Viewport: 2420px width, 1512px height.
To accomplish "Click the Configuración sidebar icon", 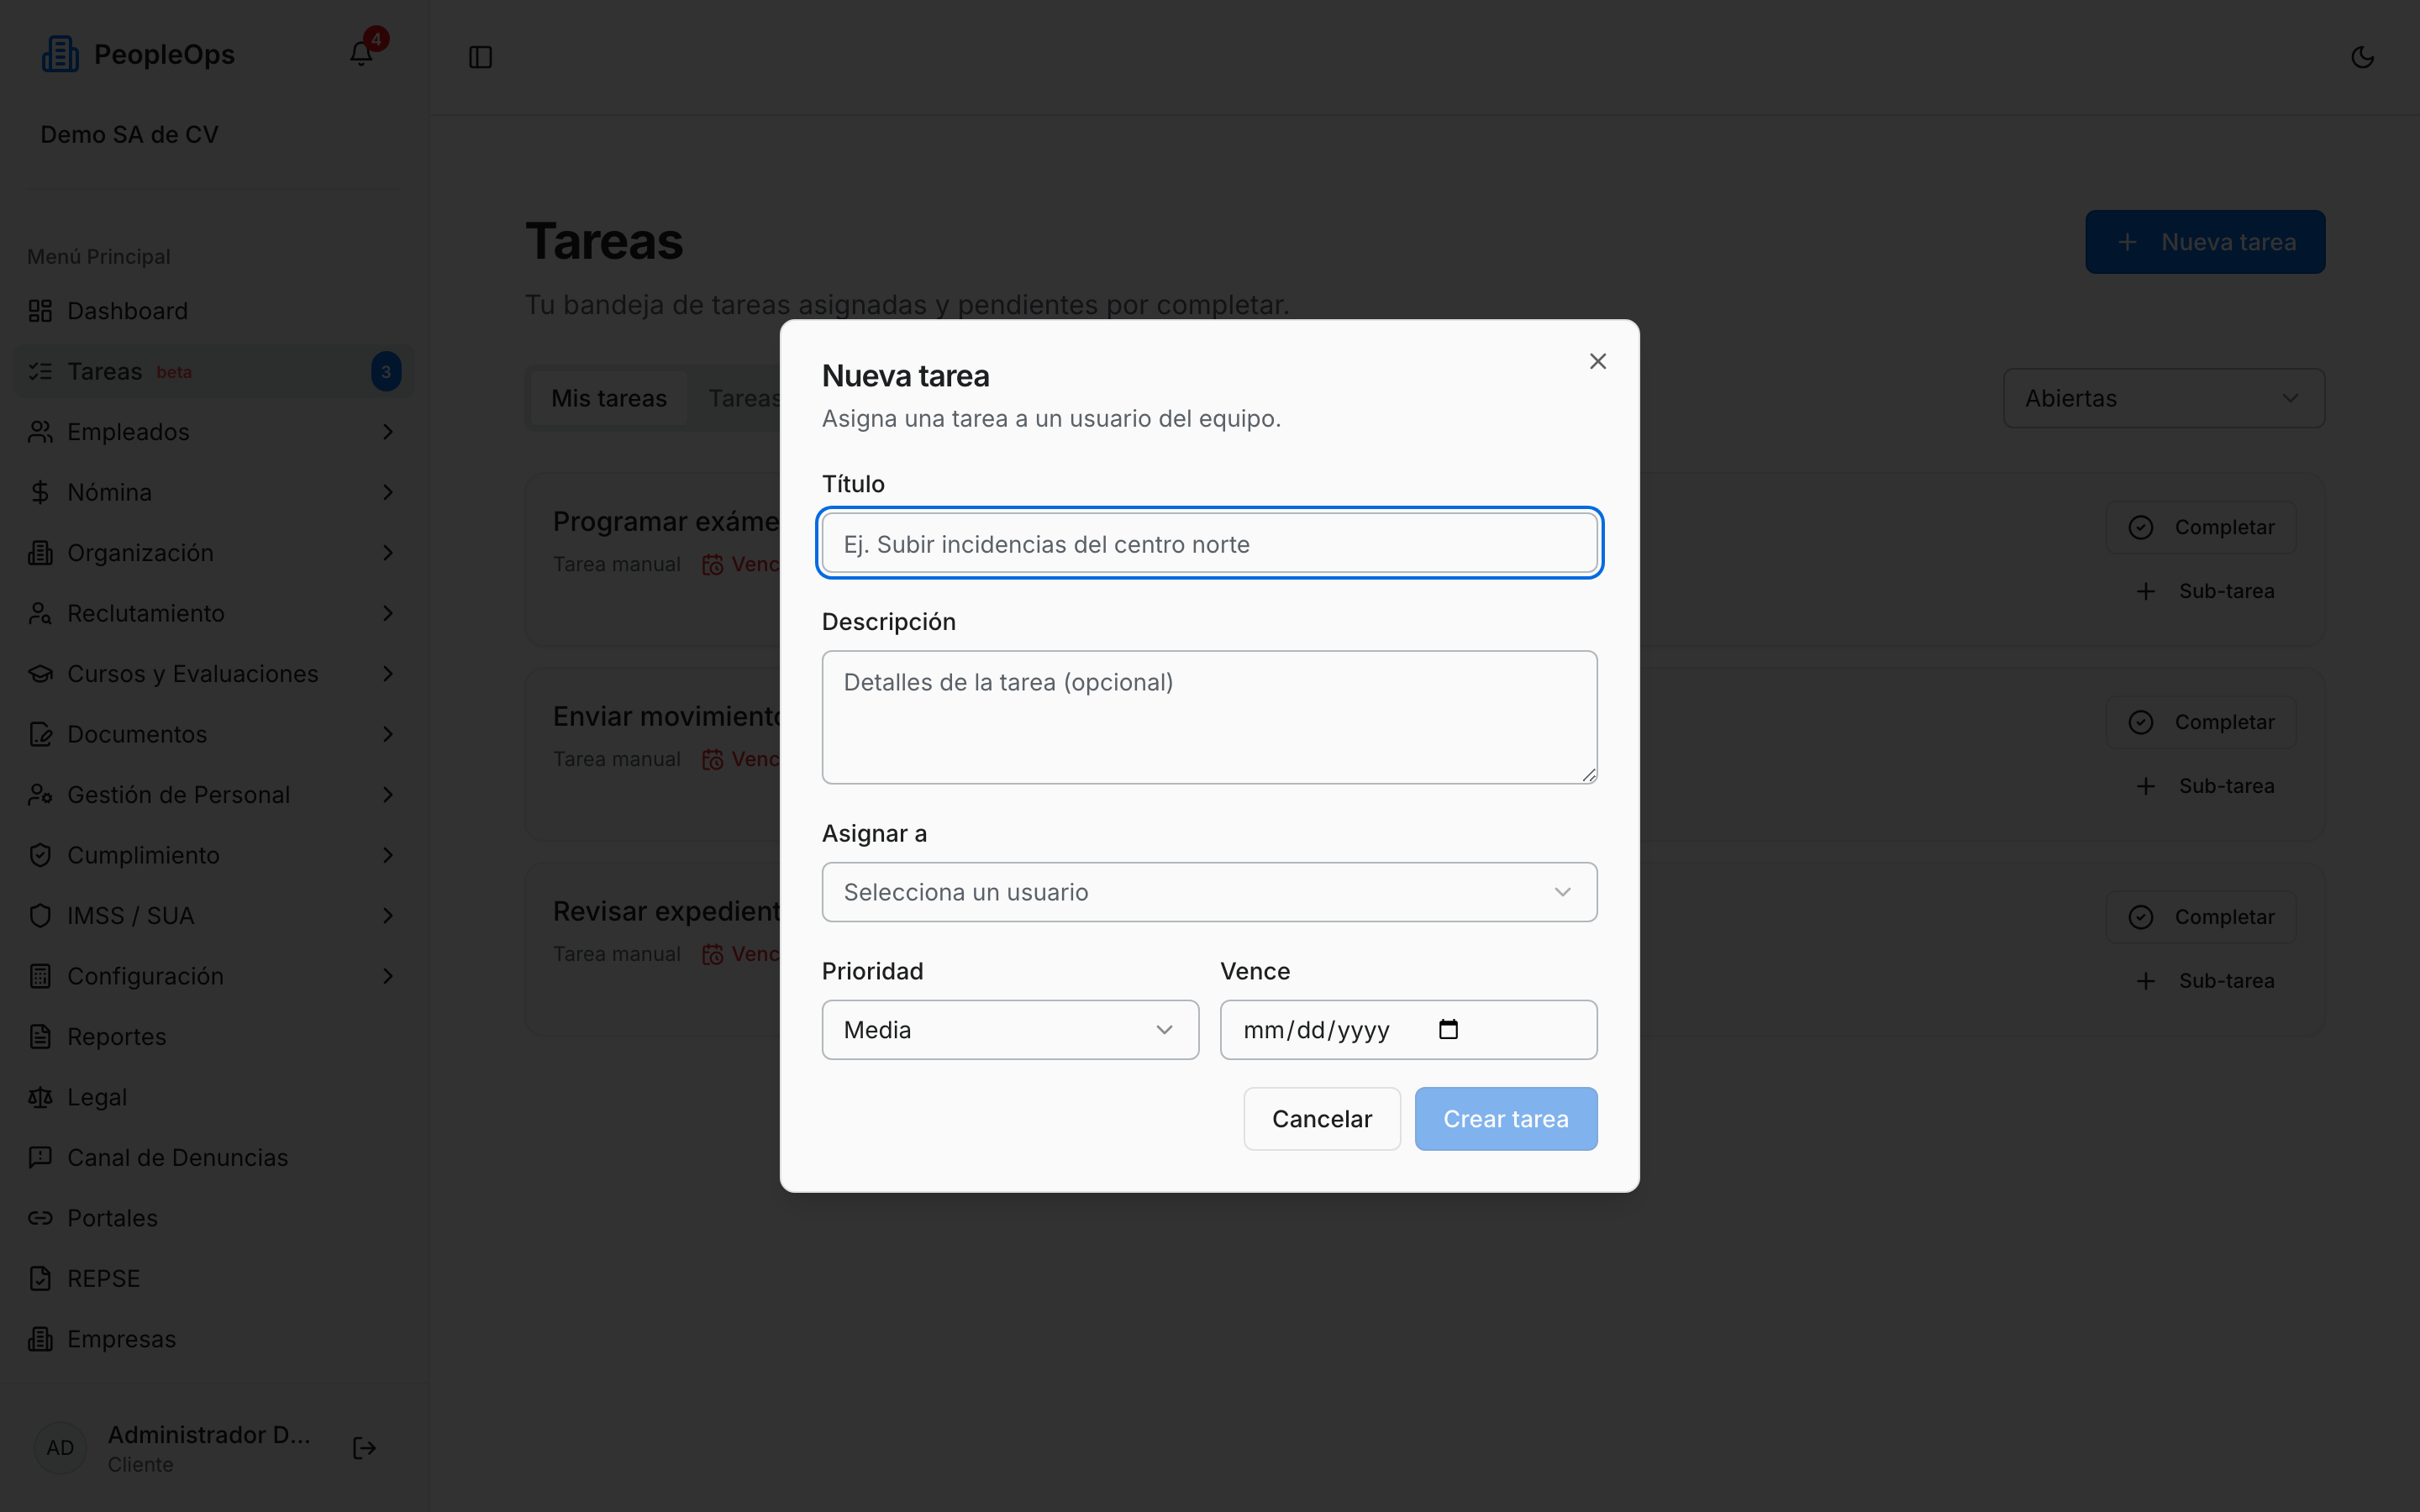I will tap(40, 976).
